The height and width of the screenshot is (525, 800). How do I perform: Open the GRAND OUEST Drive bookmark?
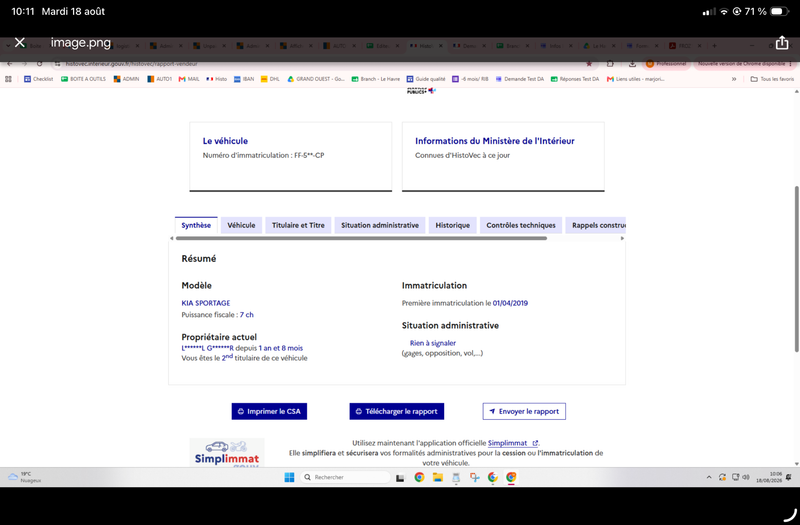316,79
